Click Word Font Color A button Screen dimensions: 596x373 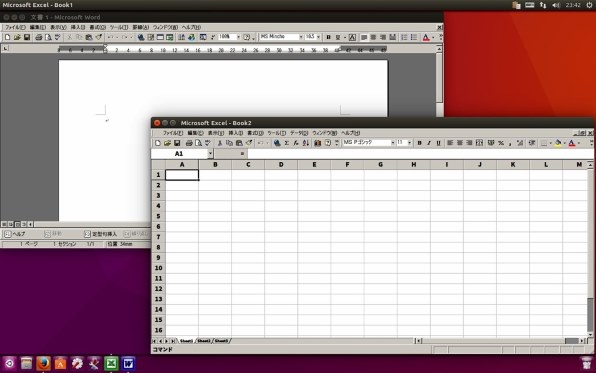(x=426, y=37)
